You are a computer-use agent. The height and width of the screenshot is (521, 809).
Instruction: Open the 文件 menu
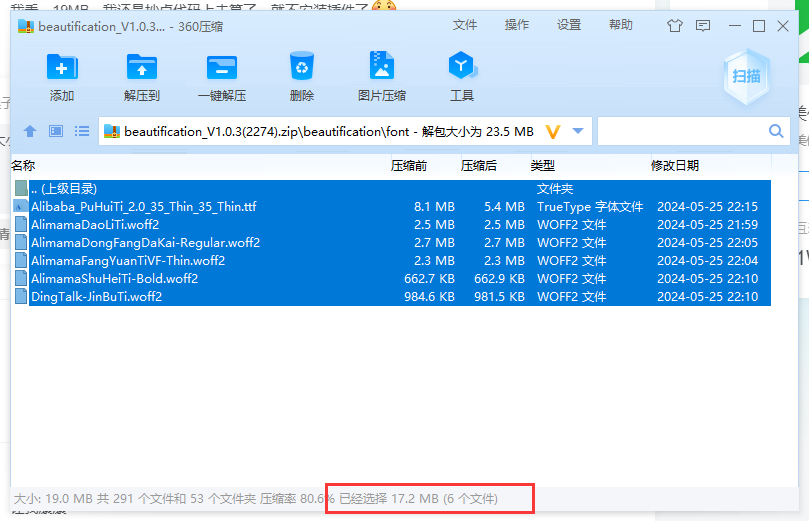465,25
